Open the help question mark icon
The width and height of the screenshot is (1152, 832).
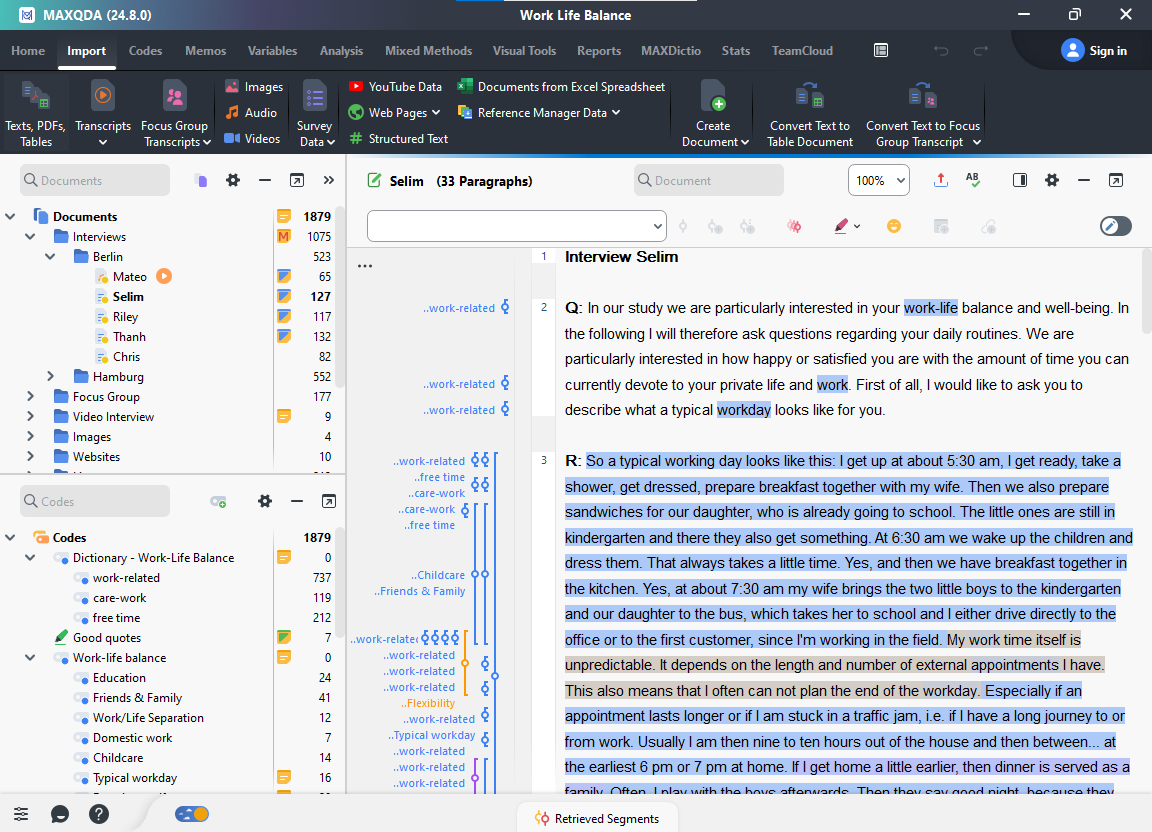pyautogui.click(x=98, y=814)
